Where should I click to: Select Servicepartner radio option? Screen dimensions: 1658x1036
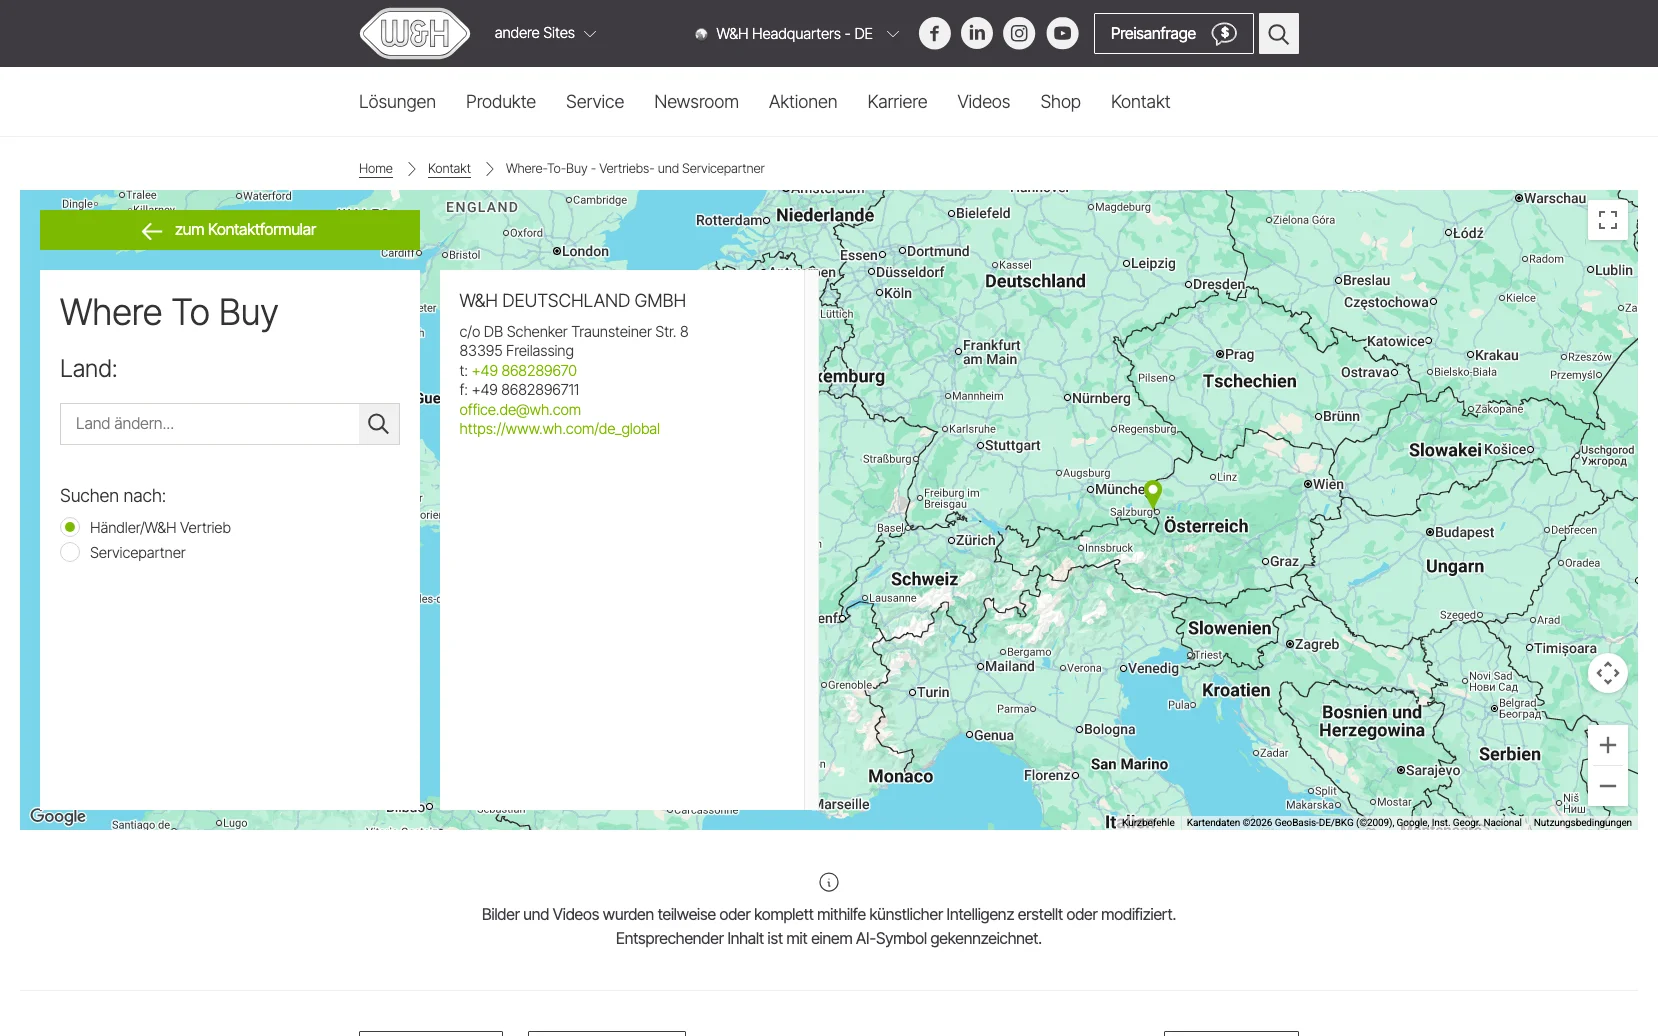point(70,553)
